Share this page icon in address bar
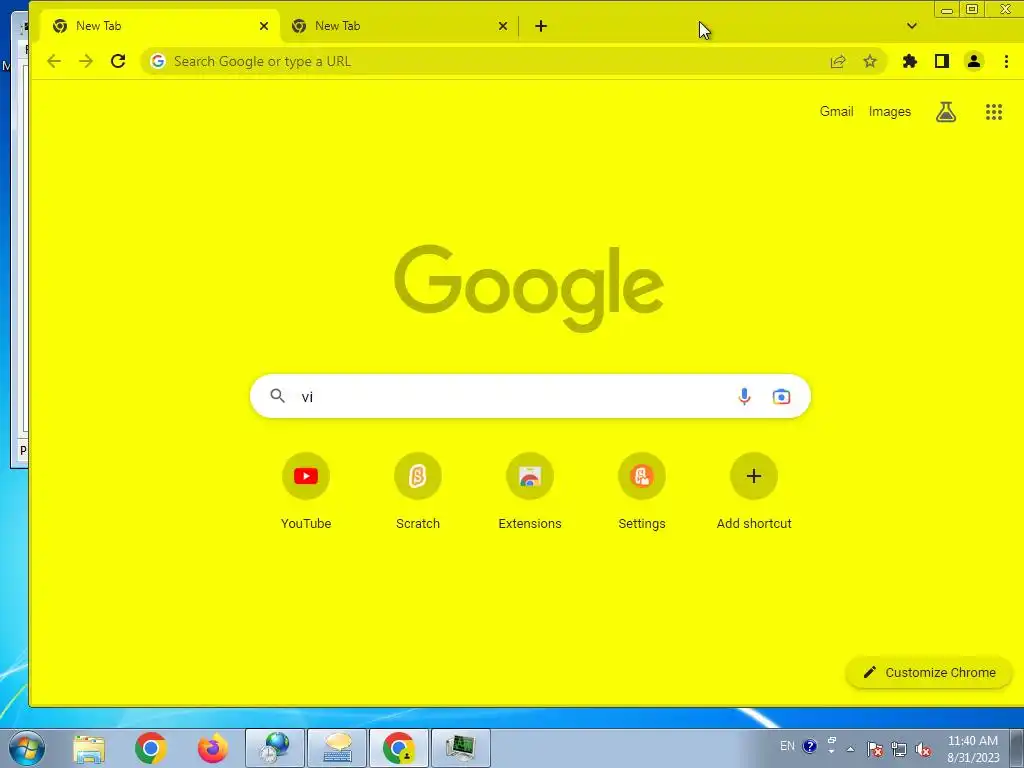Image resolution: width=1024 pixels, height=768 pixels. (x=838, y=61)
